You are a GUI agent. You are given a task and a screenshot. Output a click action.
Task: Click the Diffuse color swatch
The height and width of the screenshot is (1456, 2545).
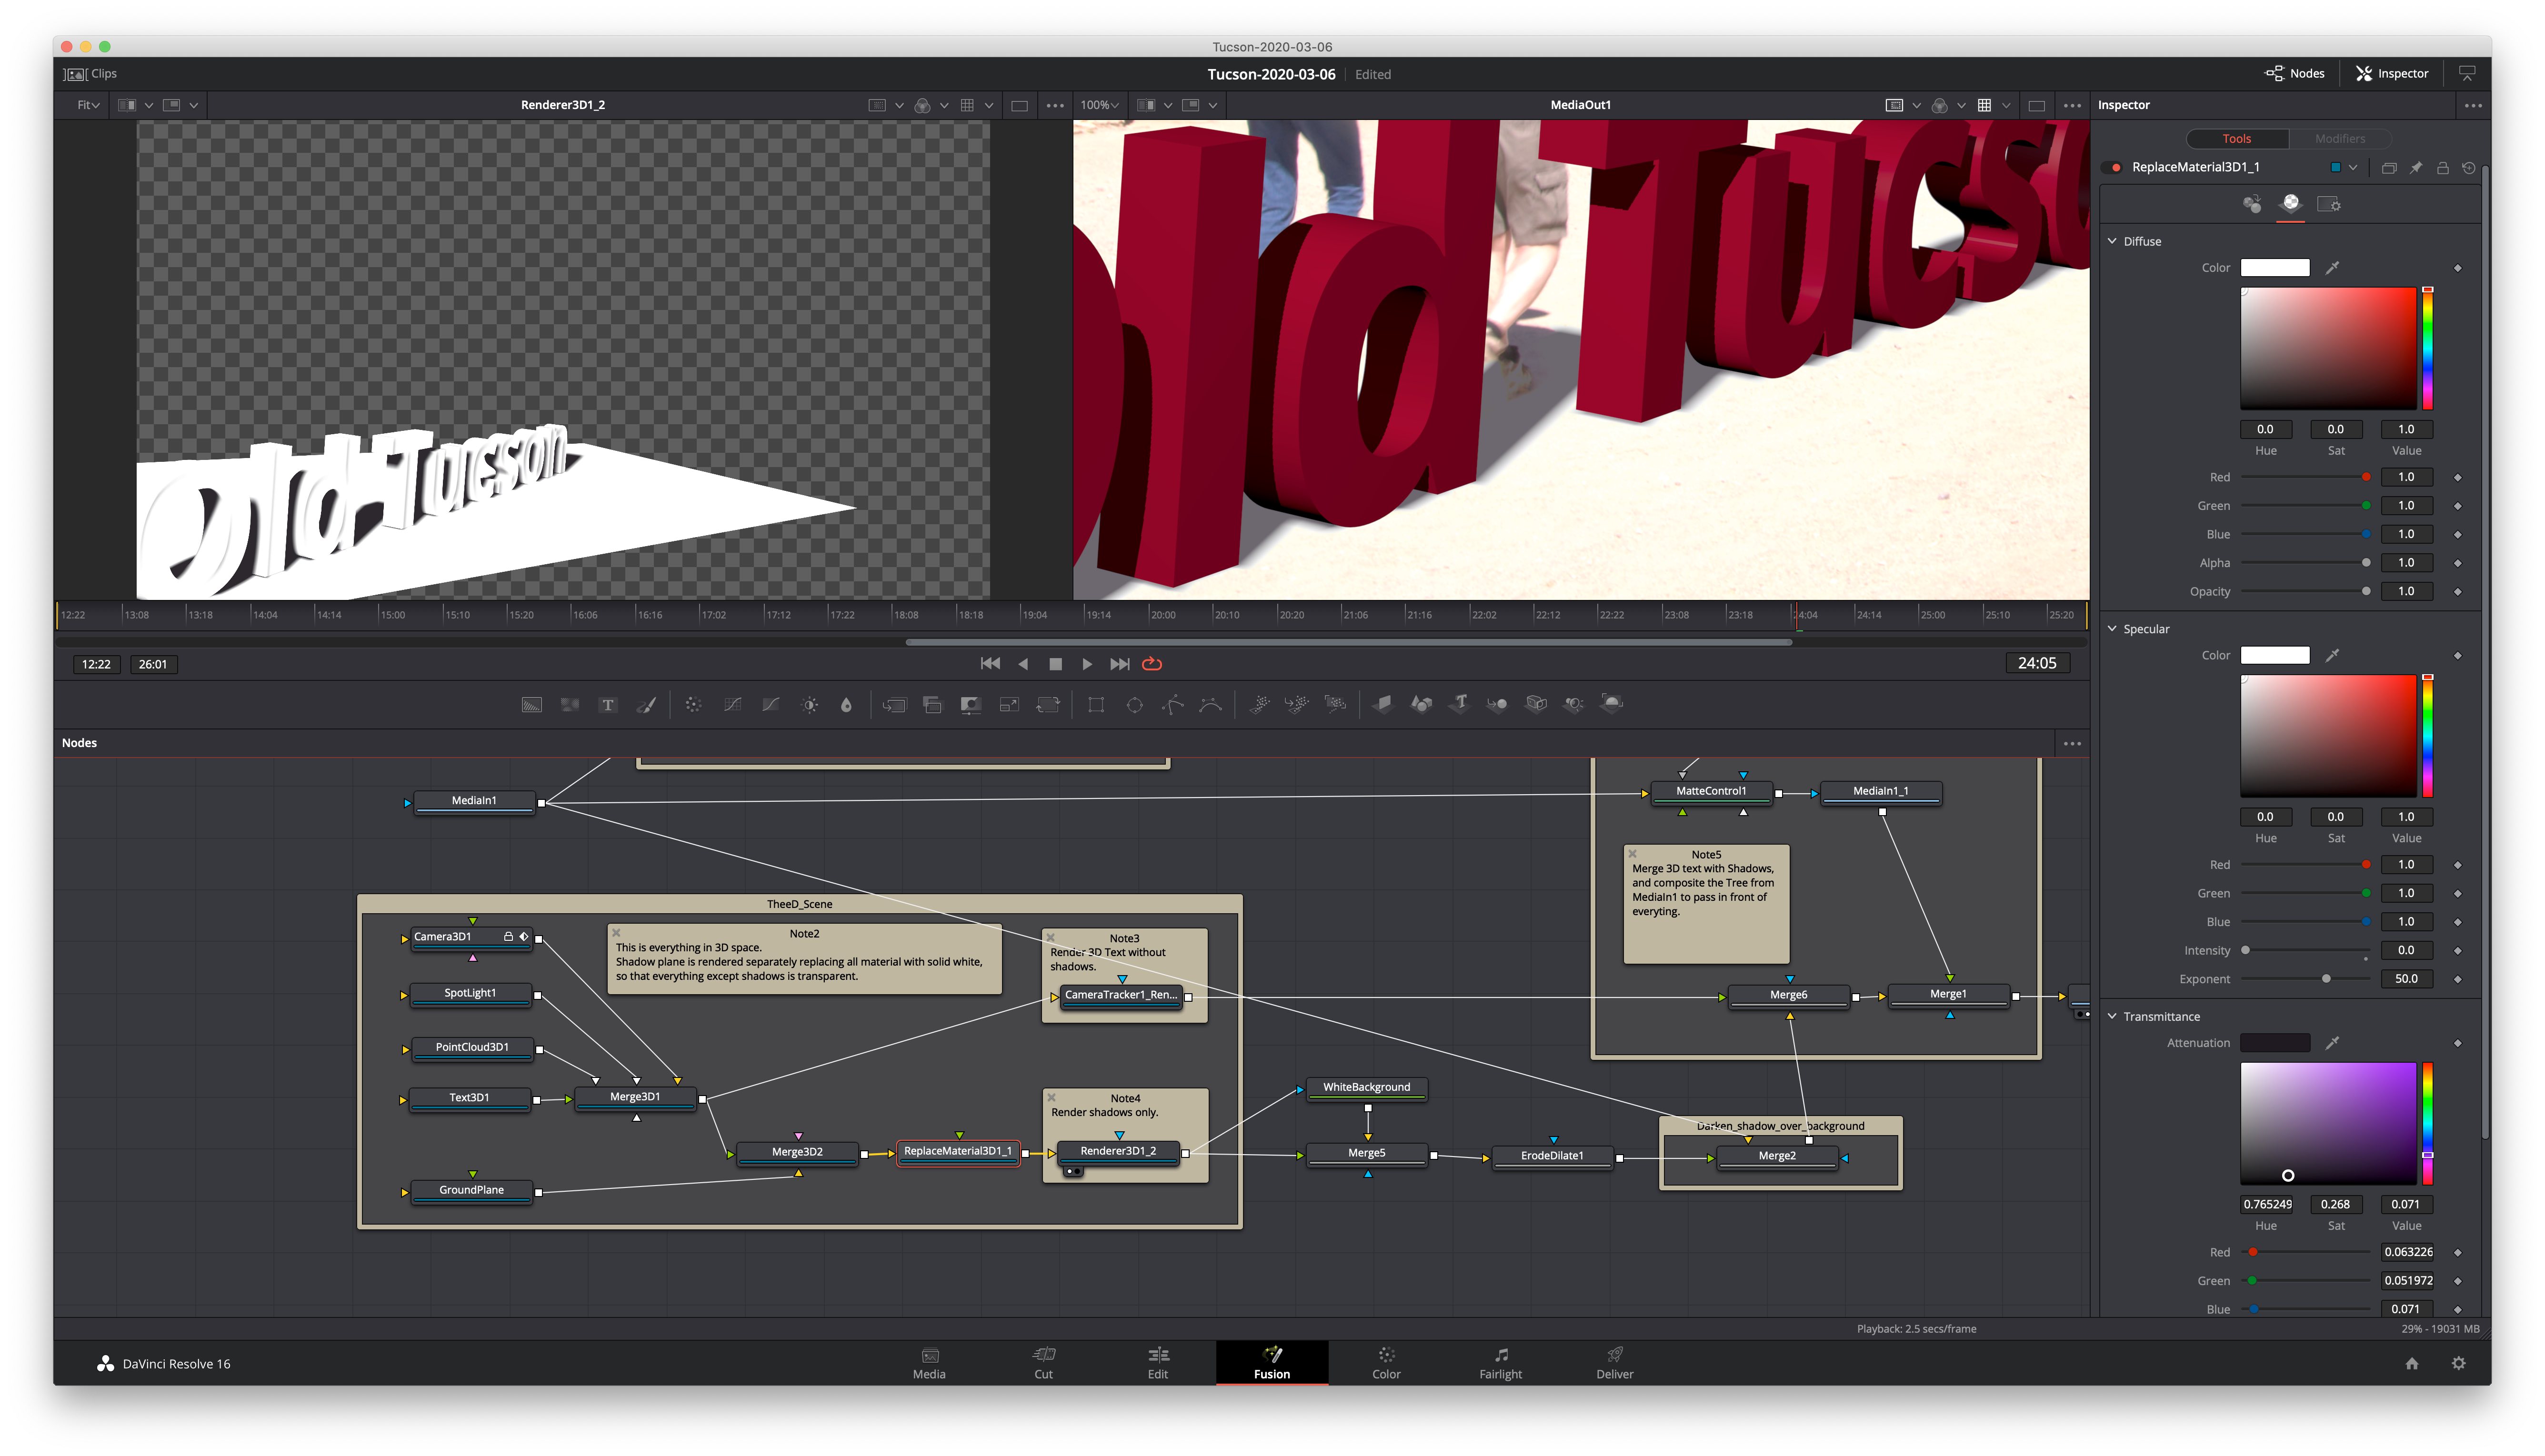point(2275,268)
